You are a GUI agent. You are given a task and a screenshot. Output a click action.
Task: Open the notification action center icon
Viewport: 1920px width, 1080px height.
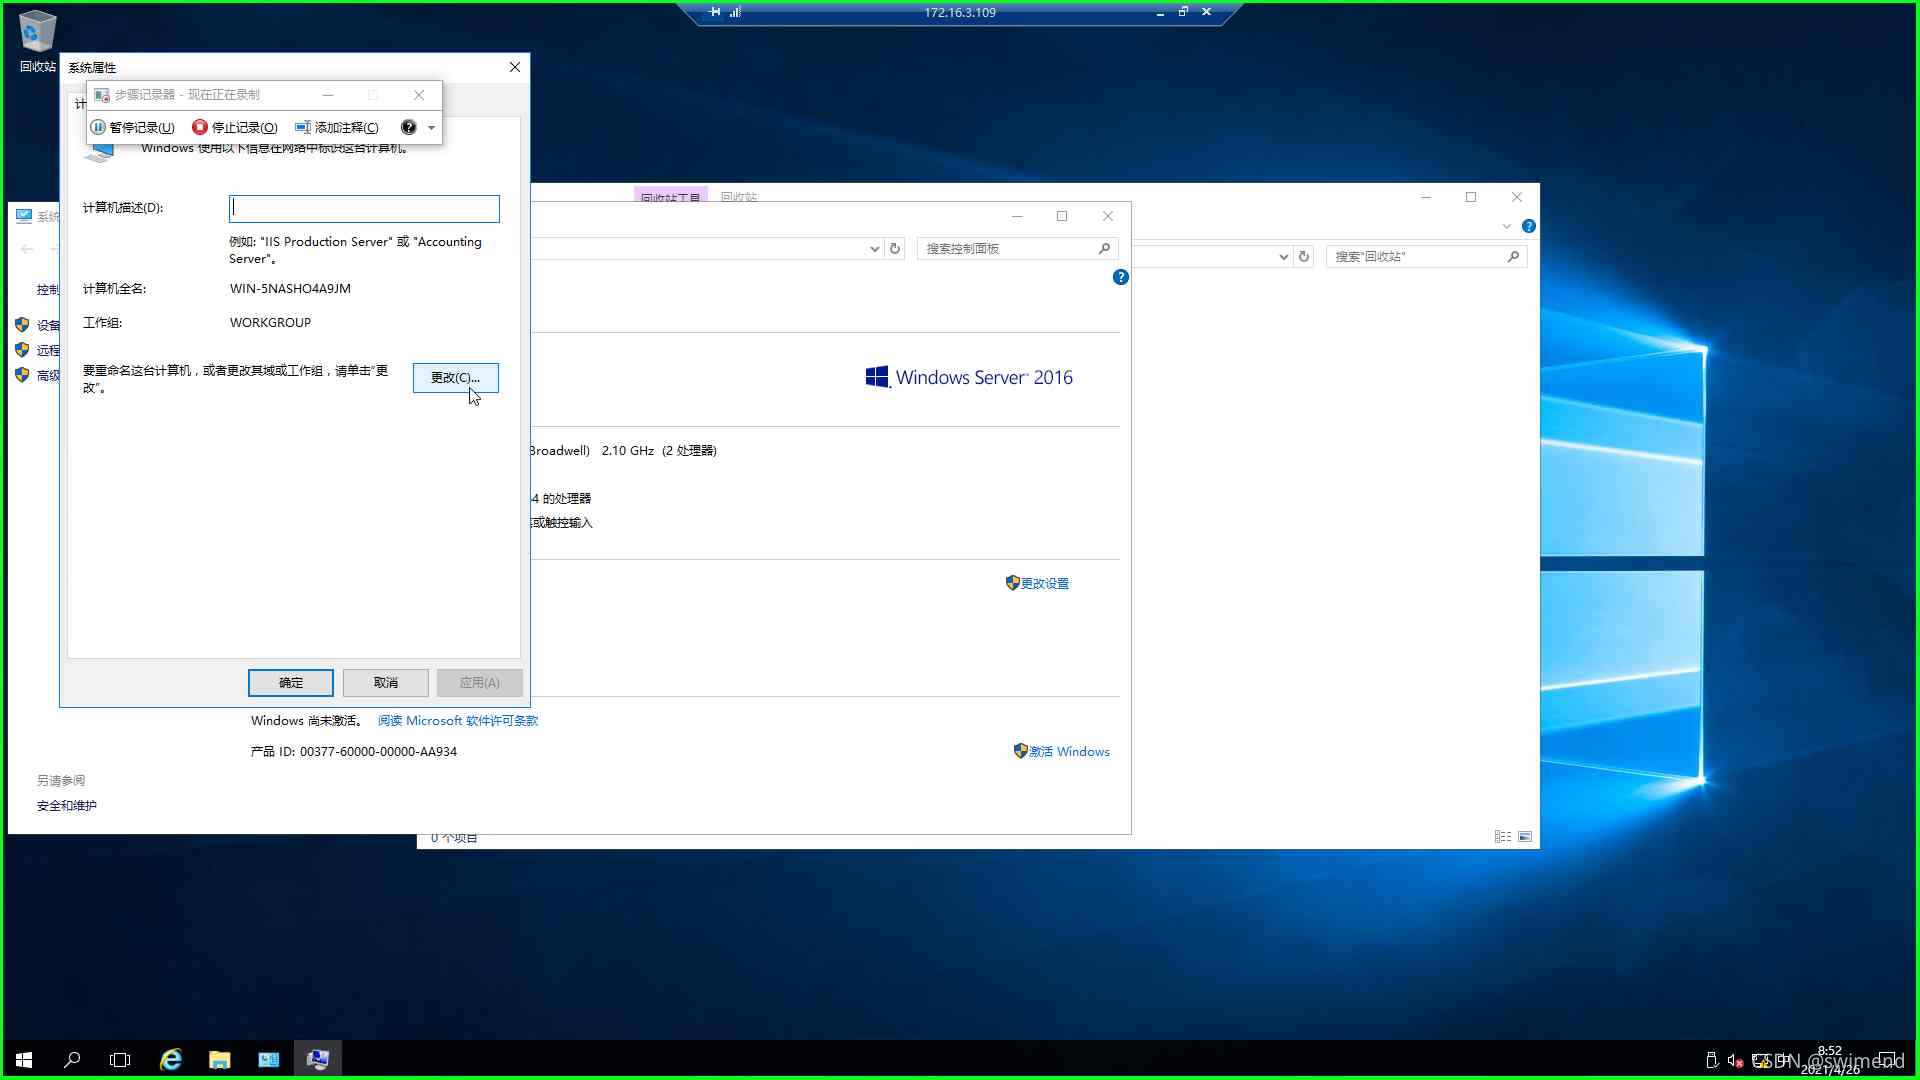point(1889,1060)
